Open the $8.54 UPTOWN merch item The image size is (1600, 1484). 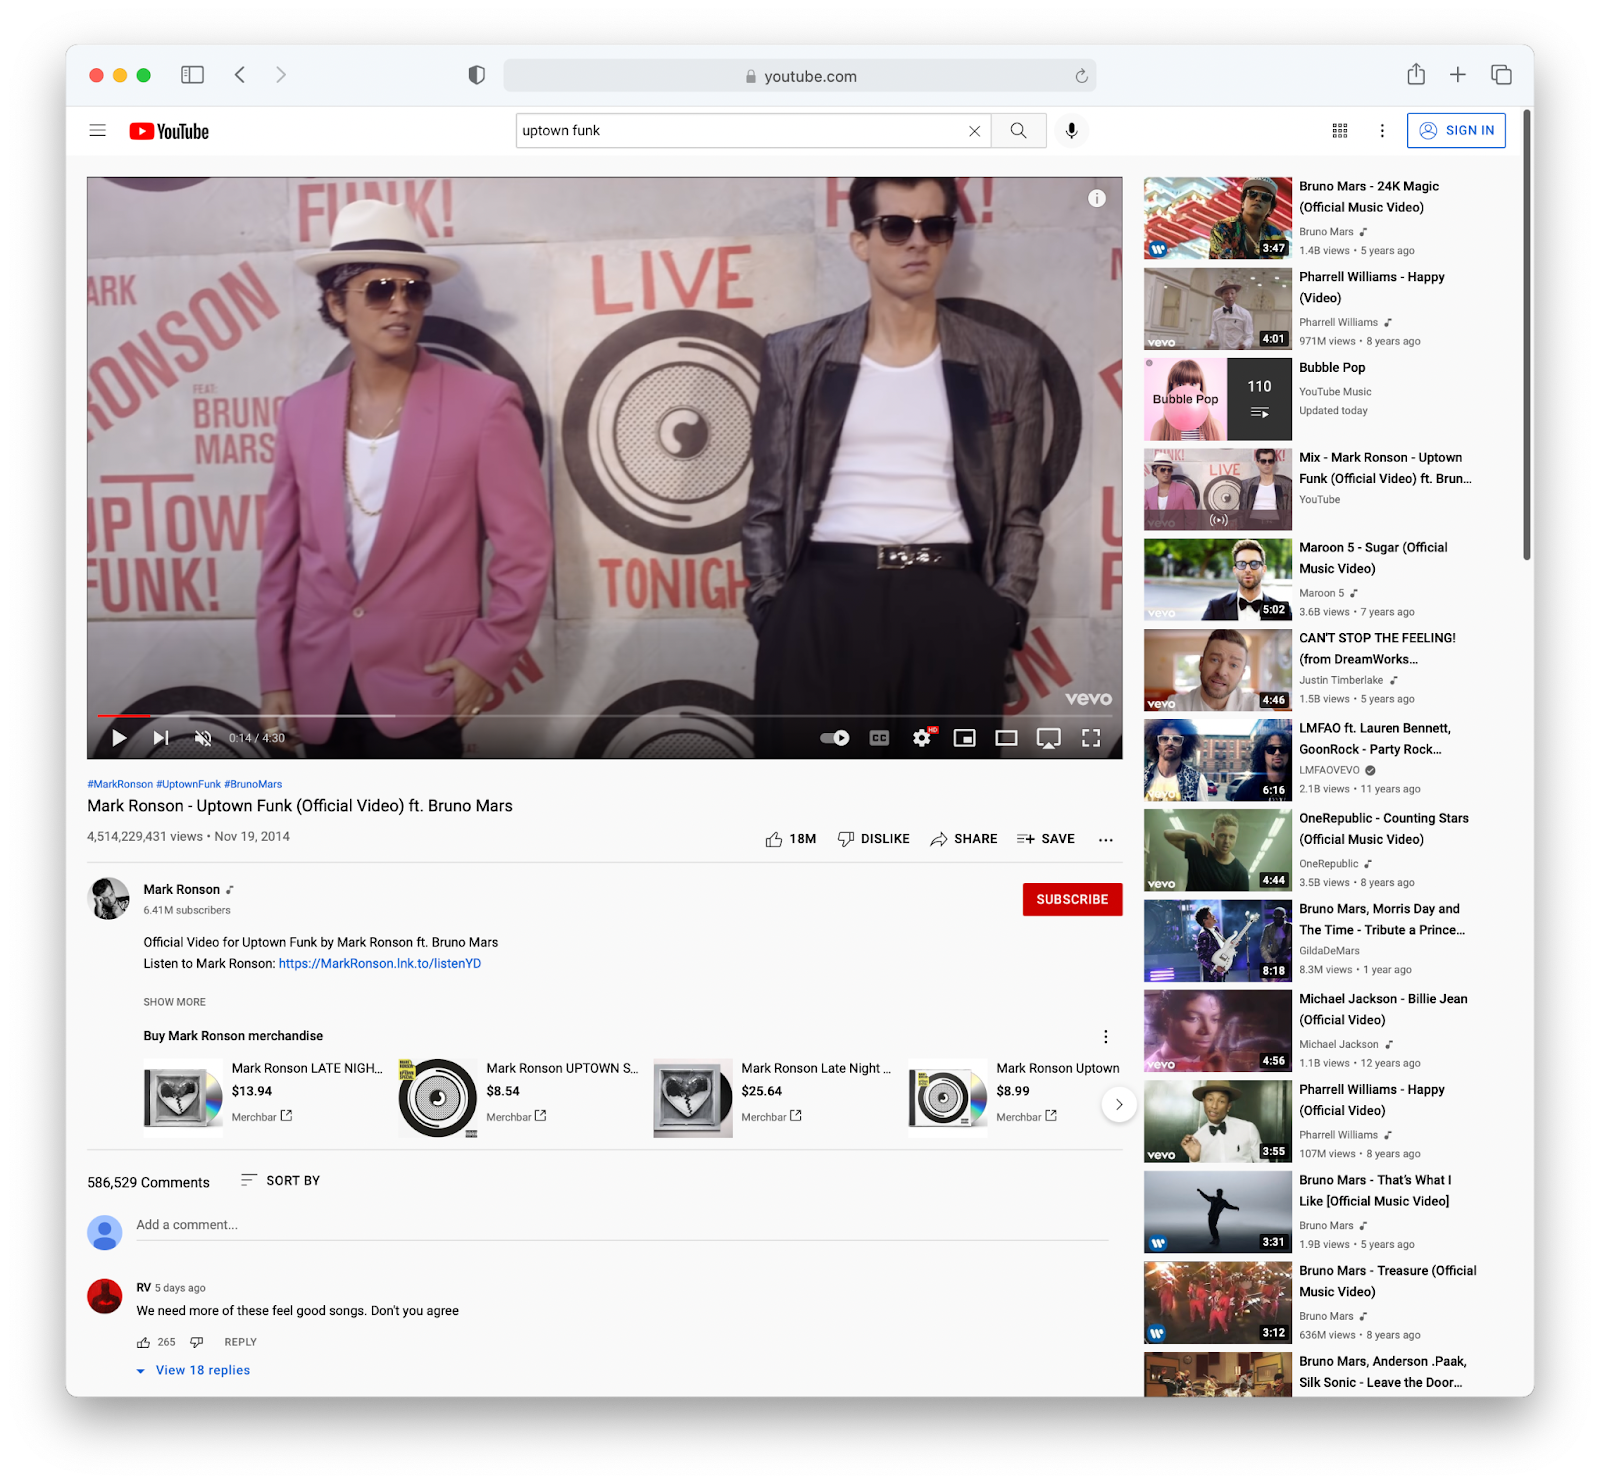pos(519,1097)
